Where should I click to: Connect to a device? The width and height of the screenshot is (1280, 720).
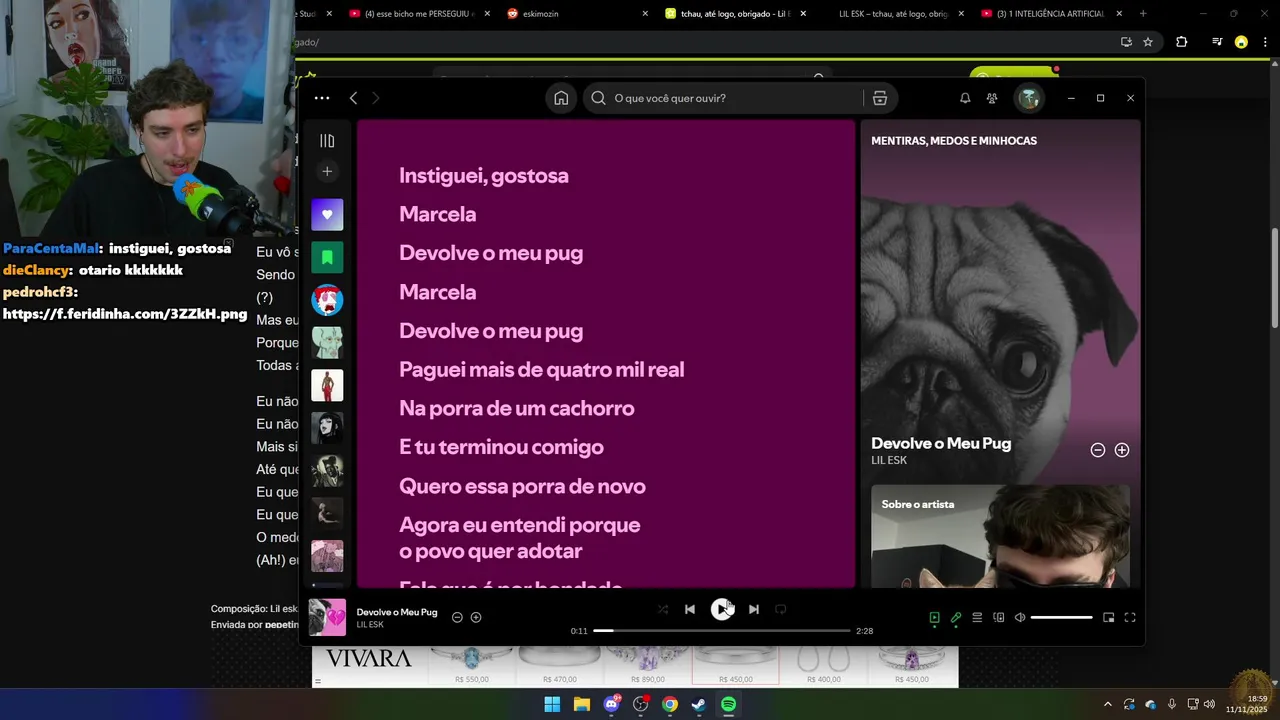coord(998,618)
